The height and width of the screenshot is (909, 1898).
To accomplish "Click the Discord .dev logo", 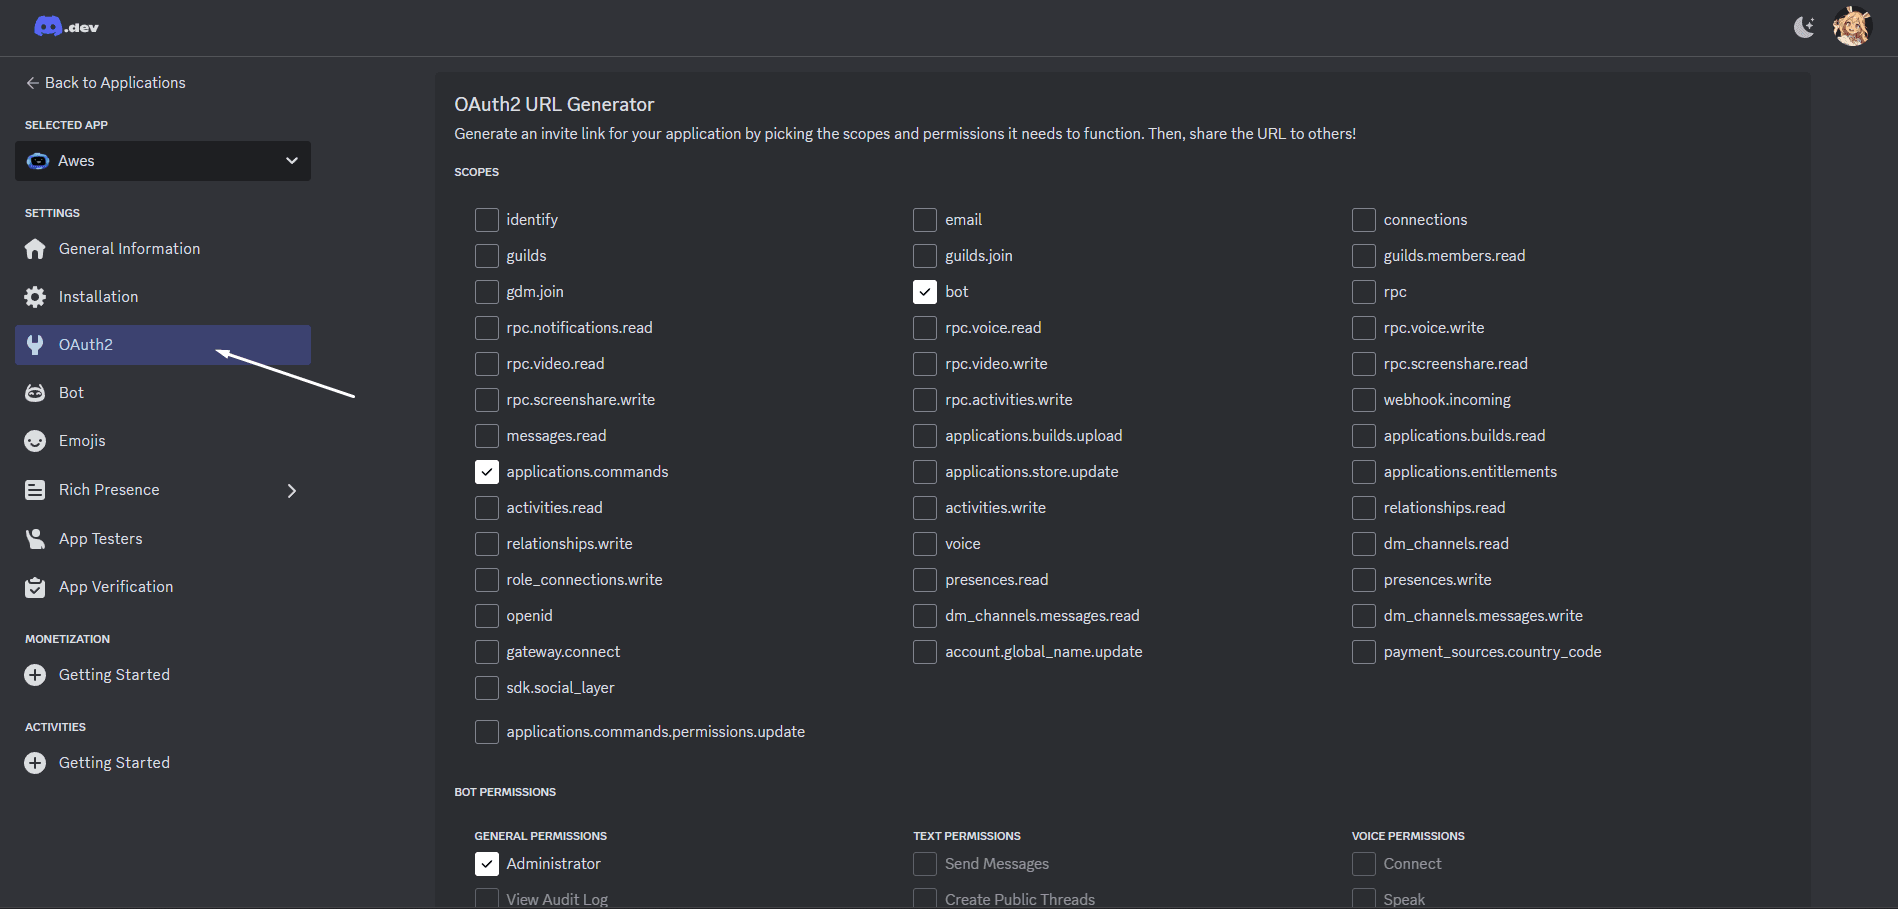I will point(66,27).
